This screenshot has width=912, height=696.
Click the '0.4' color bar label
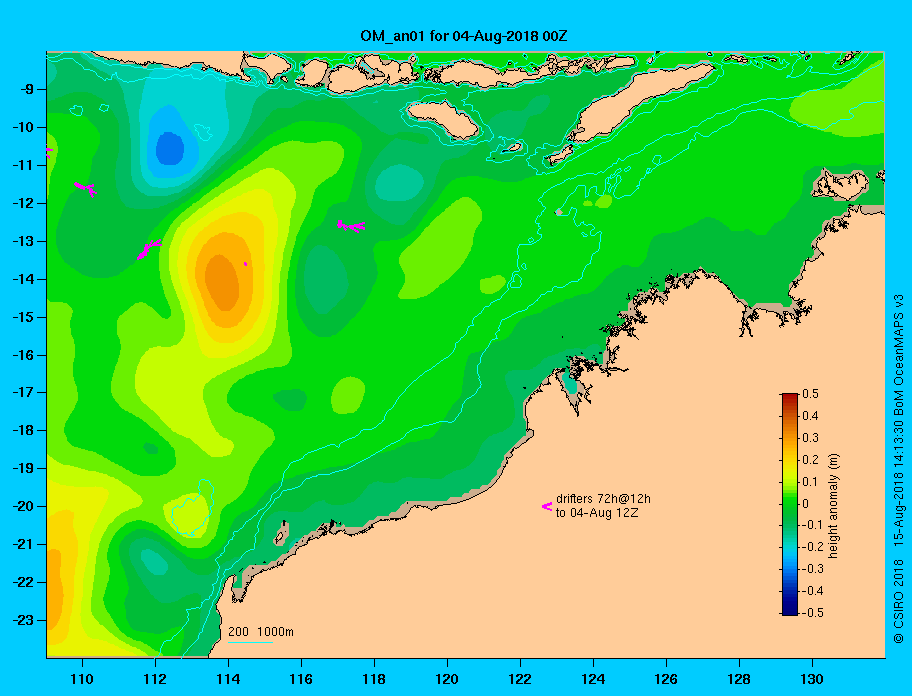pos(810,416)
